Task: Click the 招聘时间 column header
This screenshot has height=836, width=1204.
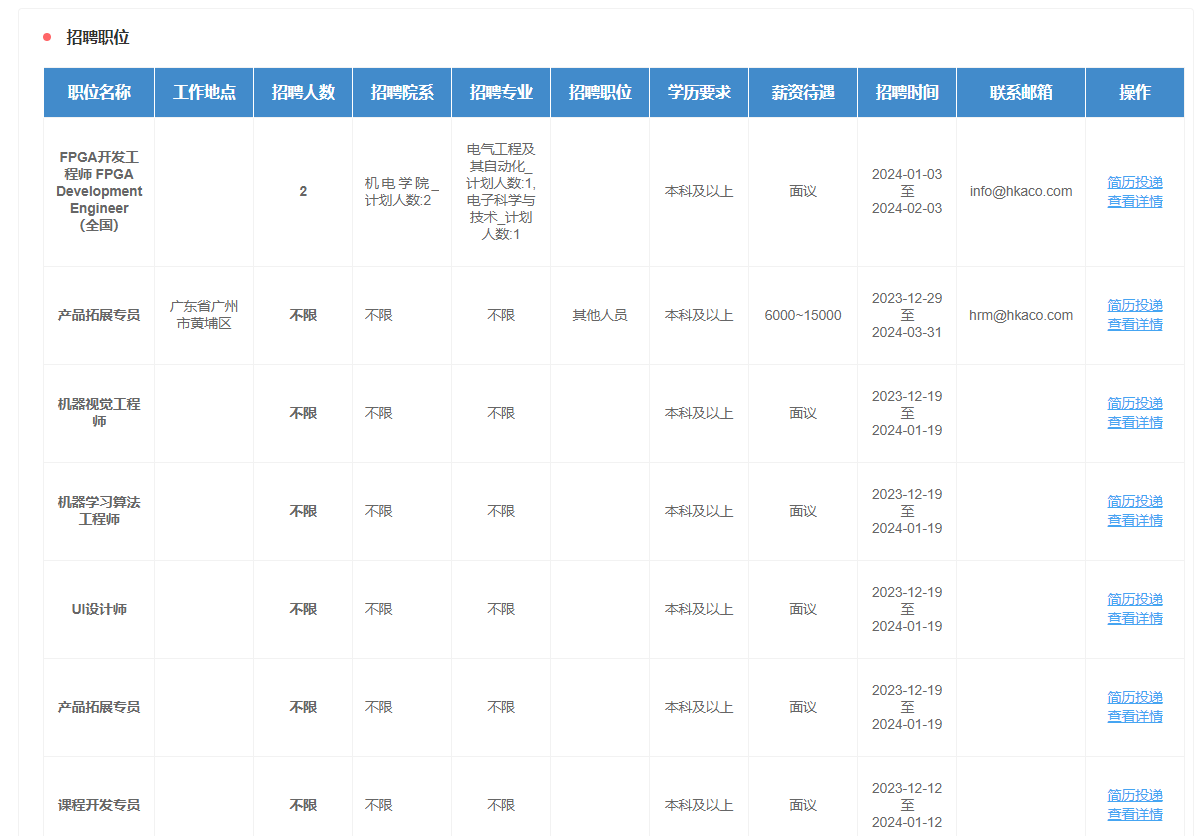Action: (x=906, y=92)
